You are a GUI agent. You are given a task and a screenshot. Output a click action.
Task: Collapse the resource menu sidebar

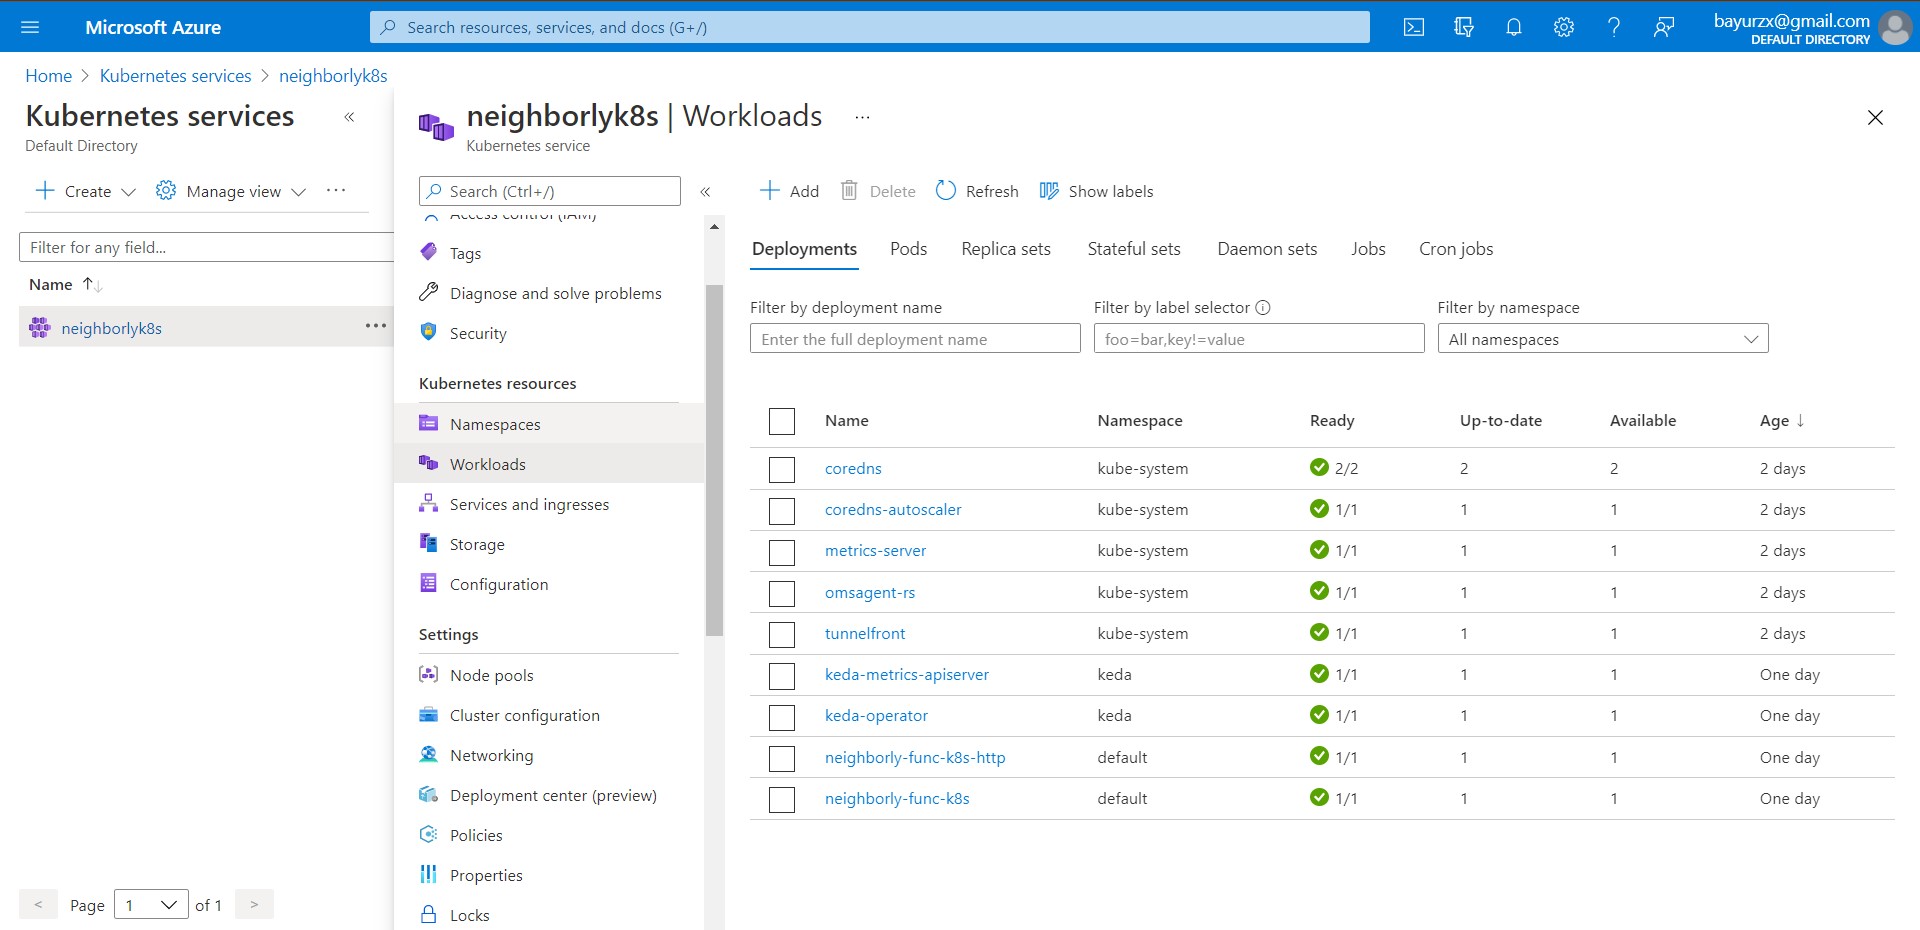(705, 191)
